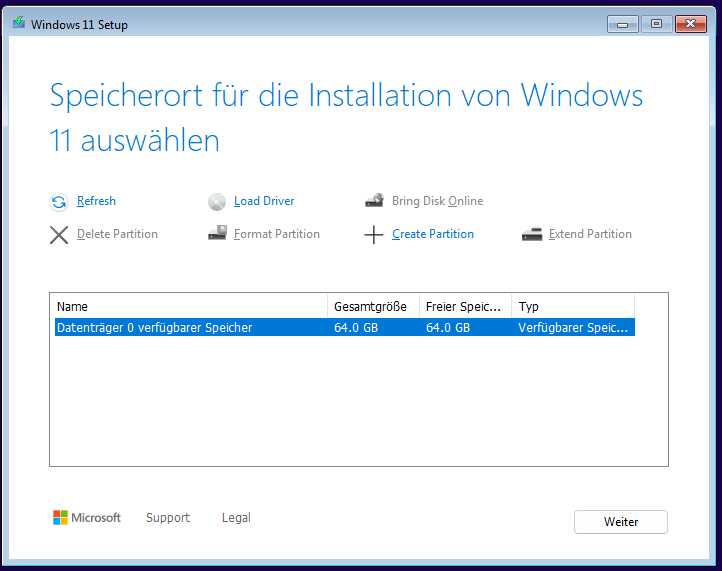The height and width of the screenshot is (571, 722).
Task: Open the Support link
Action: coord(168,518)
